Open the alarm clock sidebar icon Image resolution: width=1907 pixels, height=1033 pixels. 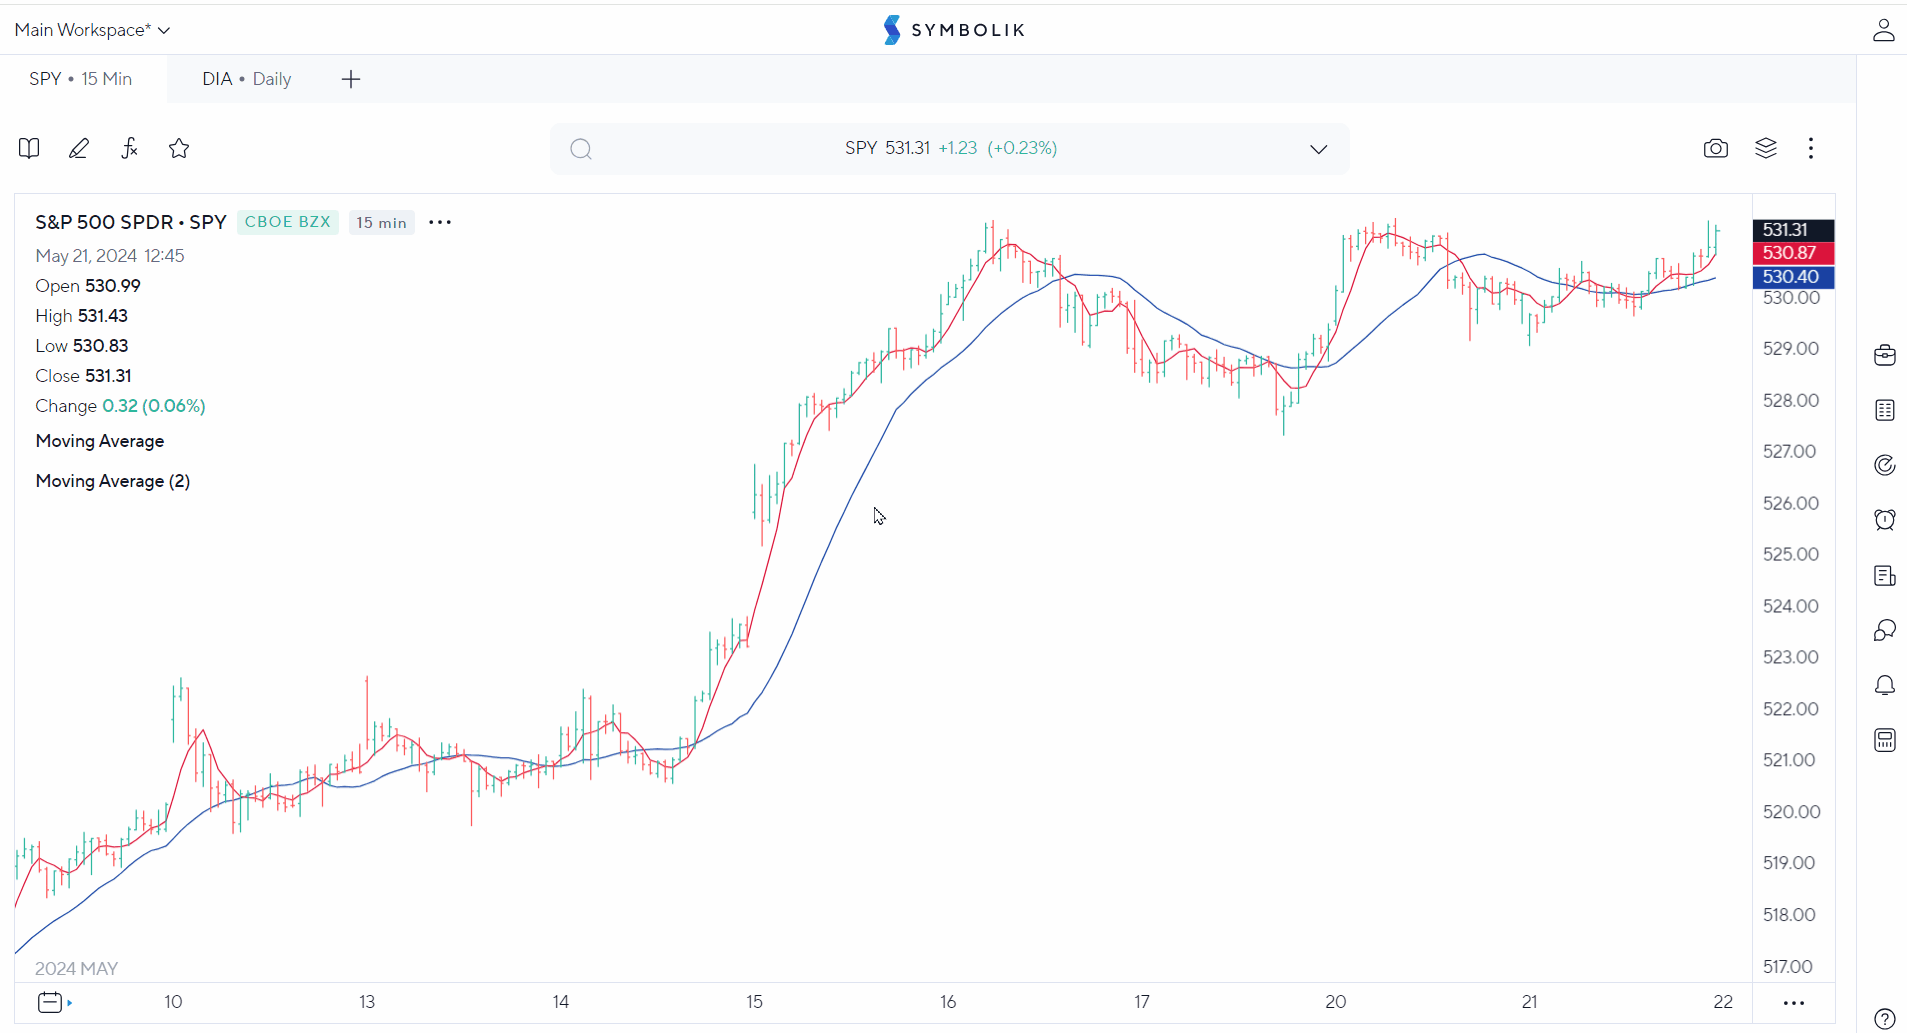(1885, 520)
